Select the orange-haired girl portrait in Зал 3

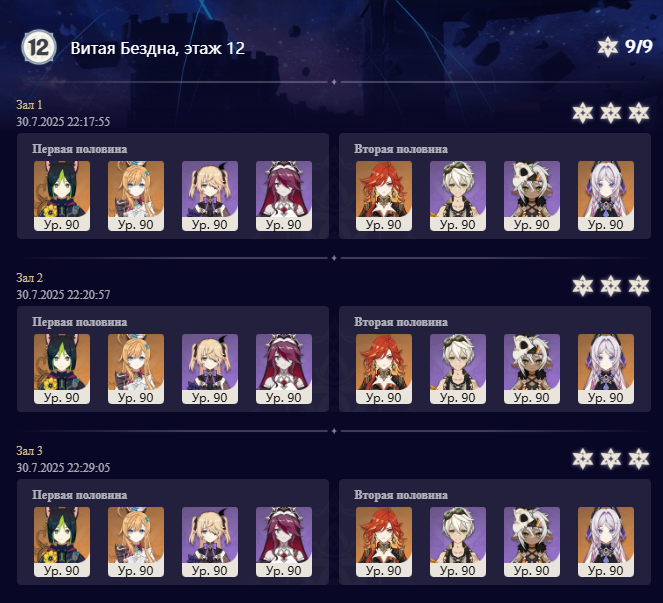136,542
